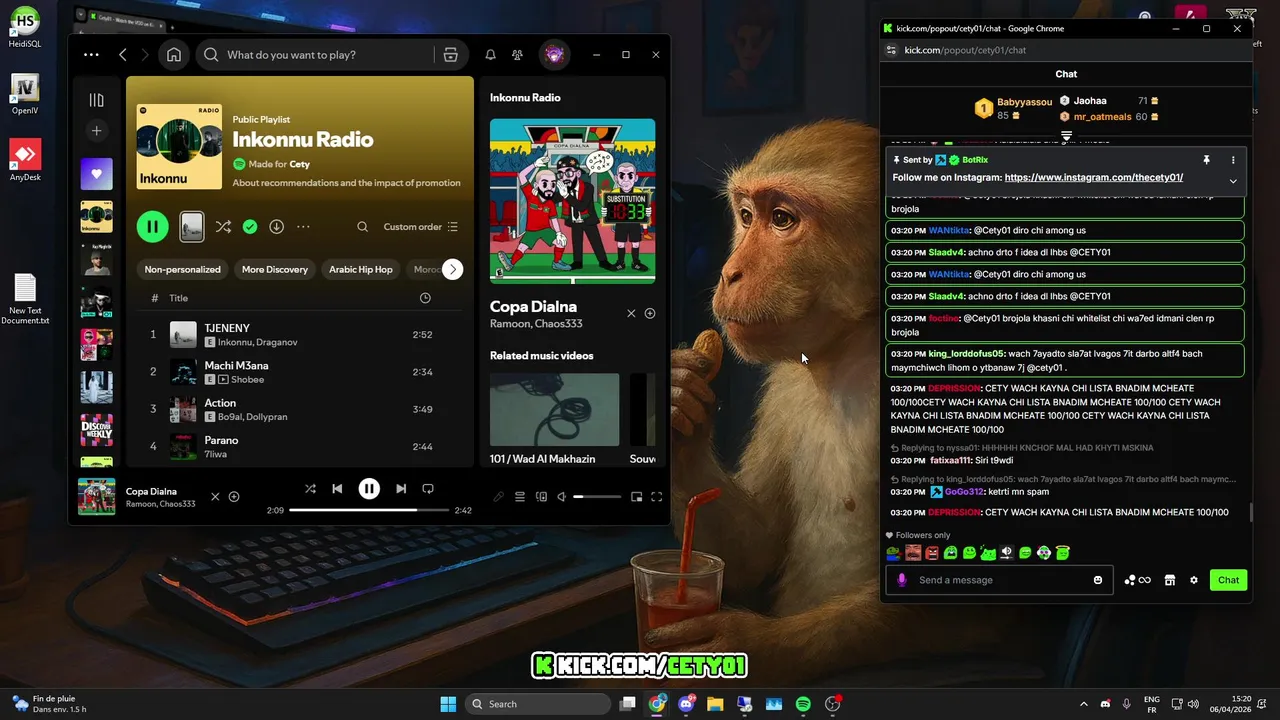Play track TJENENY
The width and height of the screenshot is (1280, 720).
(x=300, y=335)
